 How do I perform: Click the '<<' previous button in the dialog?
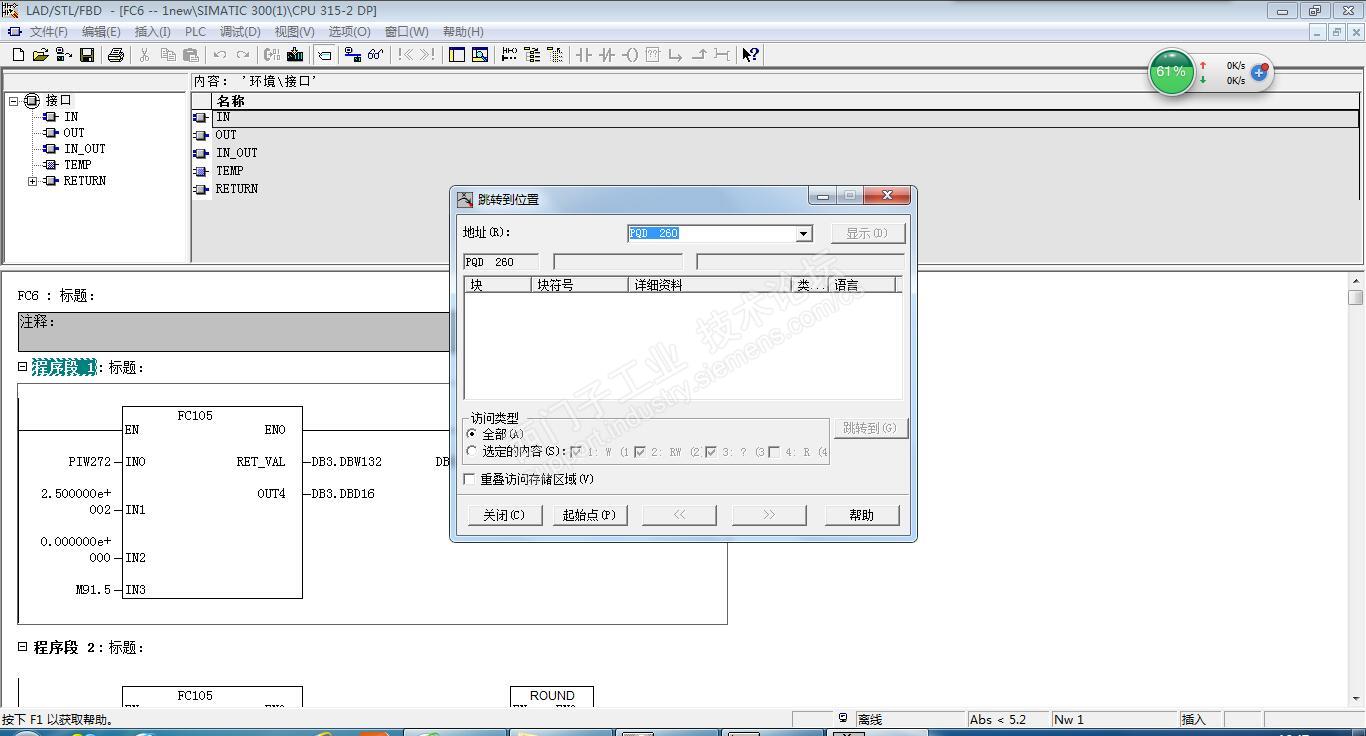click(x=679, y=515)
